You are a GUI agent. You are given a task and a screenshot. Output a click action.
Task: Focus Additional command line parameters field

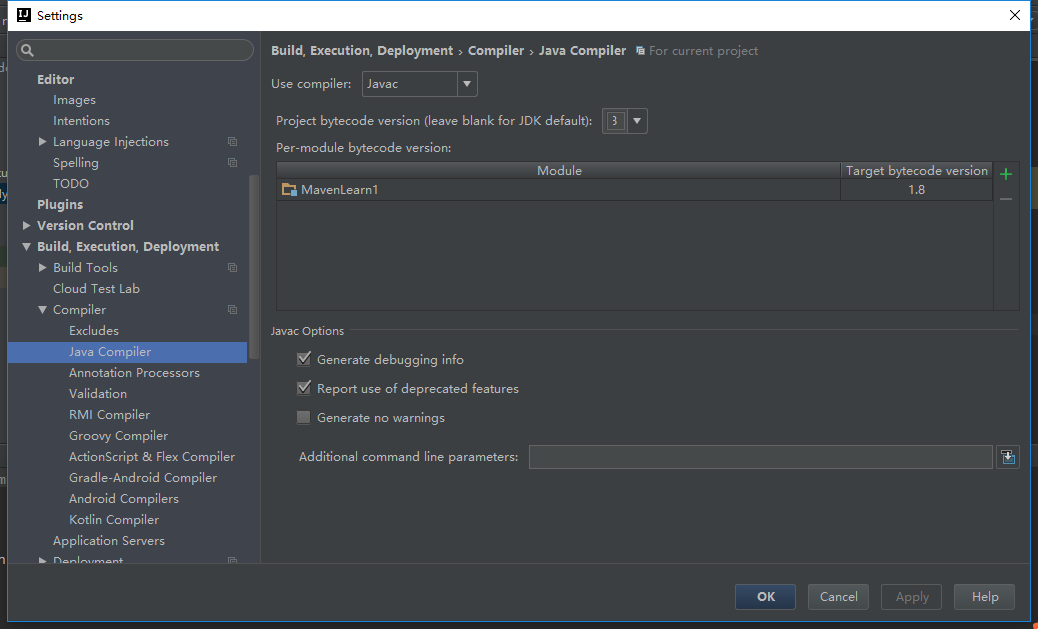[x=761, y=457]
